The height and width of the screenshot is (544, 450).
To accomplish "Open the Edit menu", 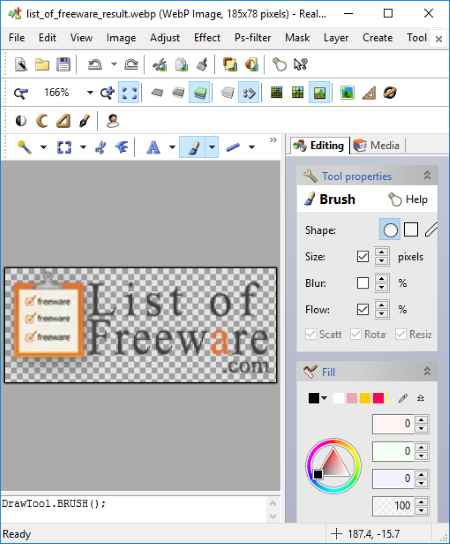I will [x=47, y=37].
